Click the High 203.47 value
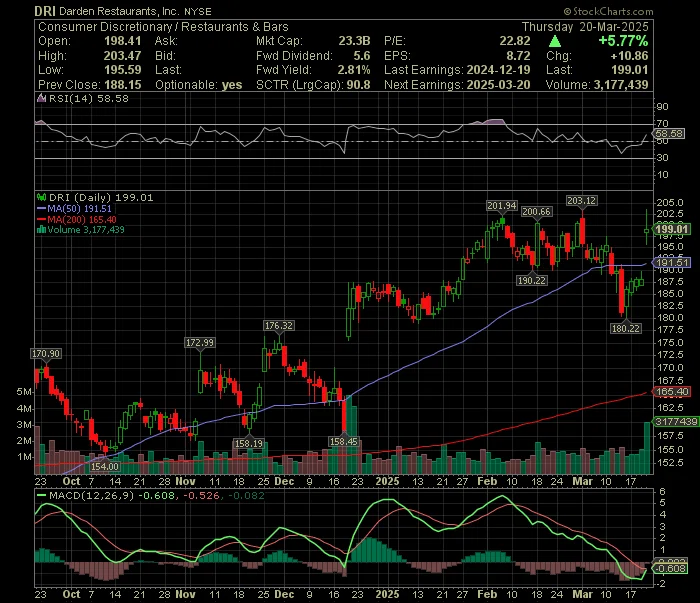This screenshot has width=700, height=603. pyautogui.click(x=122, y=56)
